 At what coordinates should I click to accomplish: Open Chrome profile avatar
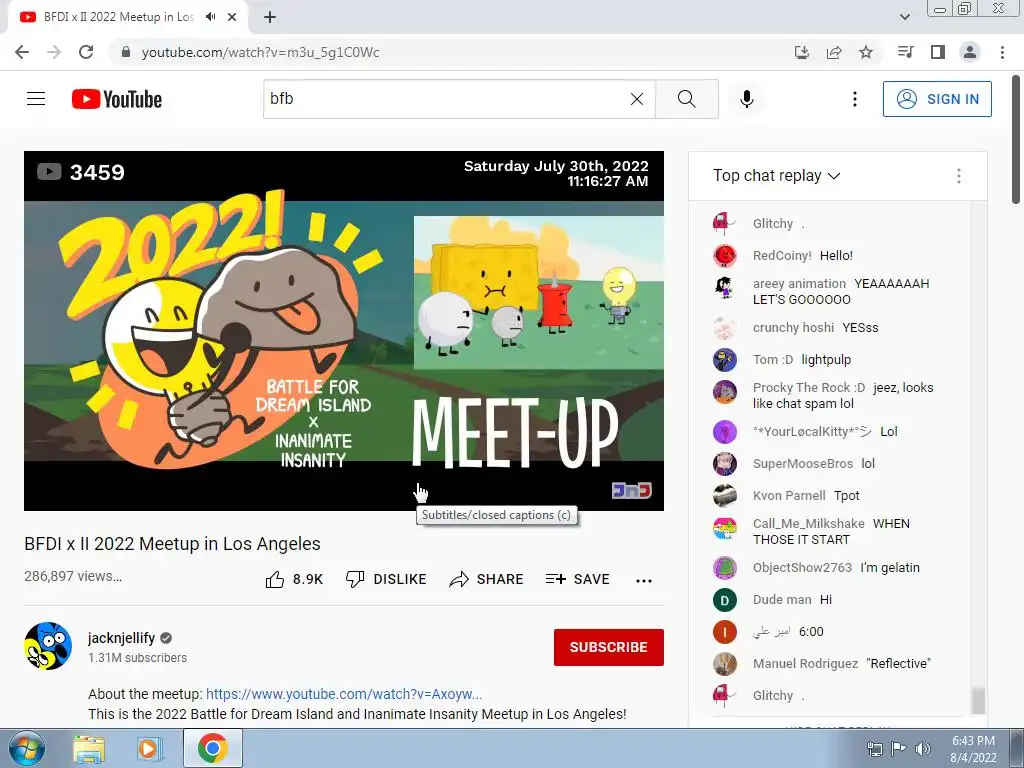point(970,52)
